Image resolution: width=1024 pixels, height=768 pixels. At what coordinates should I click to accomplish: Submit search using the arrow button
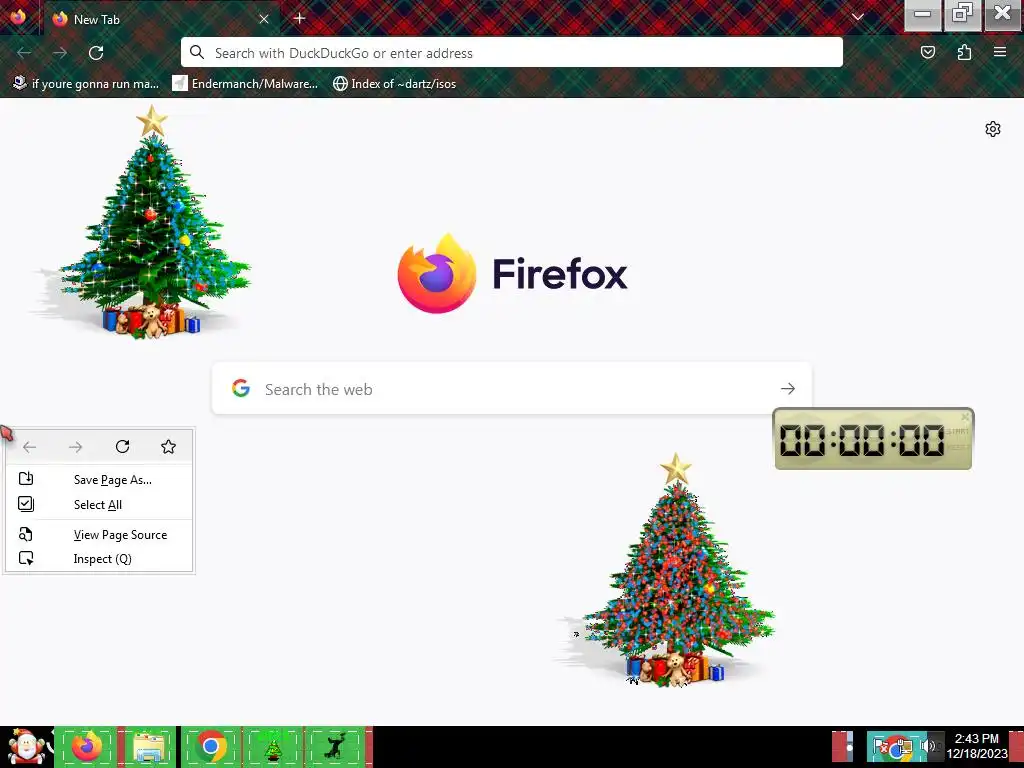pyautogui.click(x=788, y=389)
